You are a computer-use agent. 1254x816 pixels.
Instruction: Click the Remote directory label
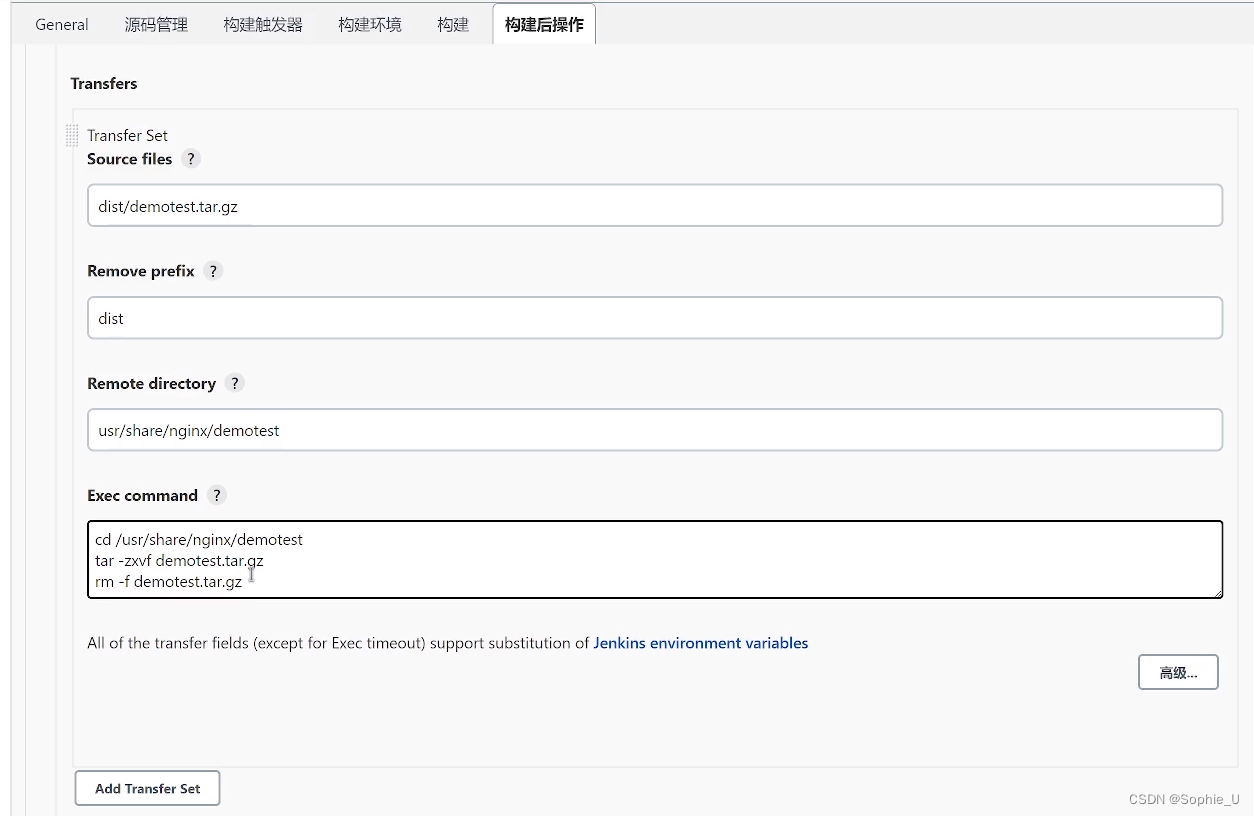pyautogui.click(x=151, y=383)
